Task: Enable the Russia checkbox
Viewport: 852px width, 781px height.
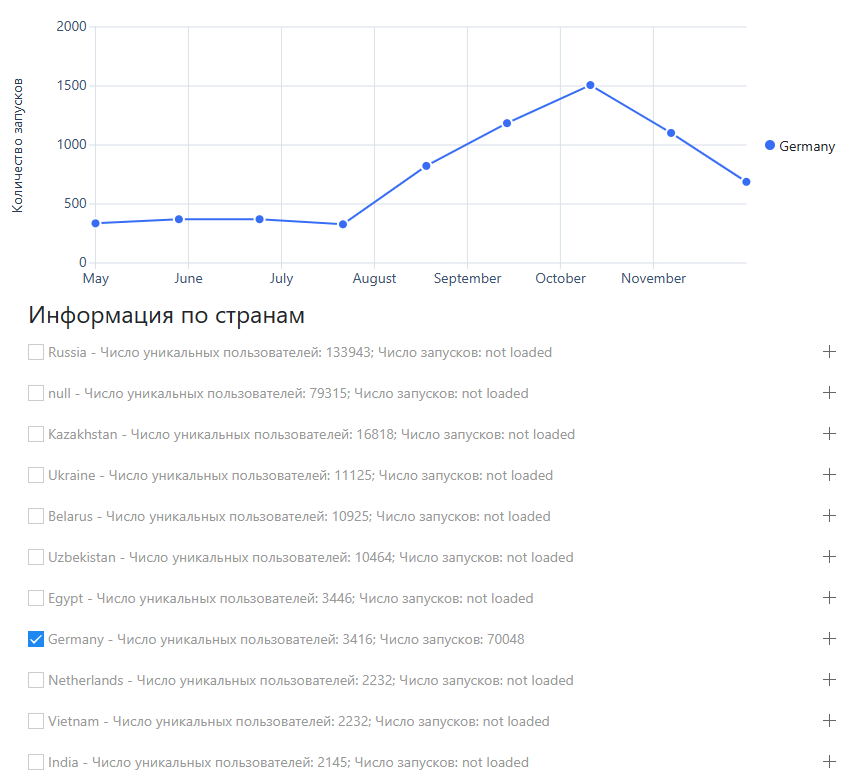Action: 36,352
